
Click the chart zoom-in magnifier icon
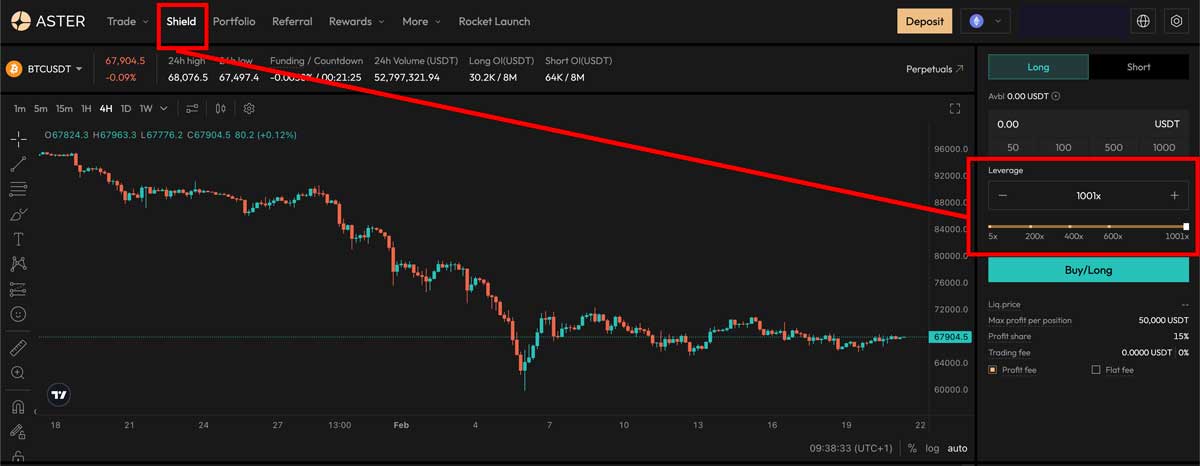click(18, 373)
